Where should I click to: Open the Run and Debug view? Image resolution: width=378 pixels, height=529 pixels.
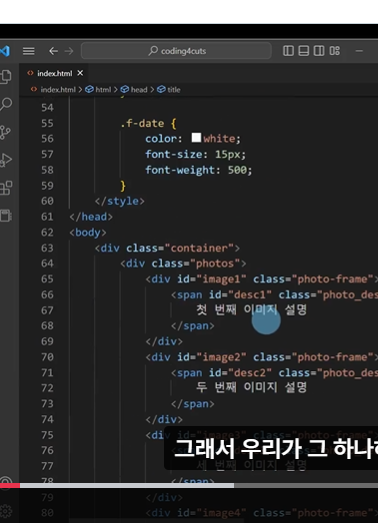(x=6, y=160)
